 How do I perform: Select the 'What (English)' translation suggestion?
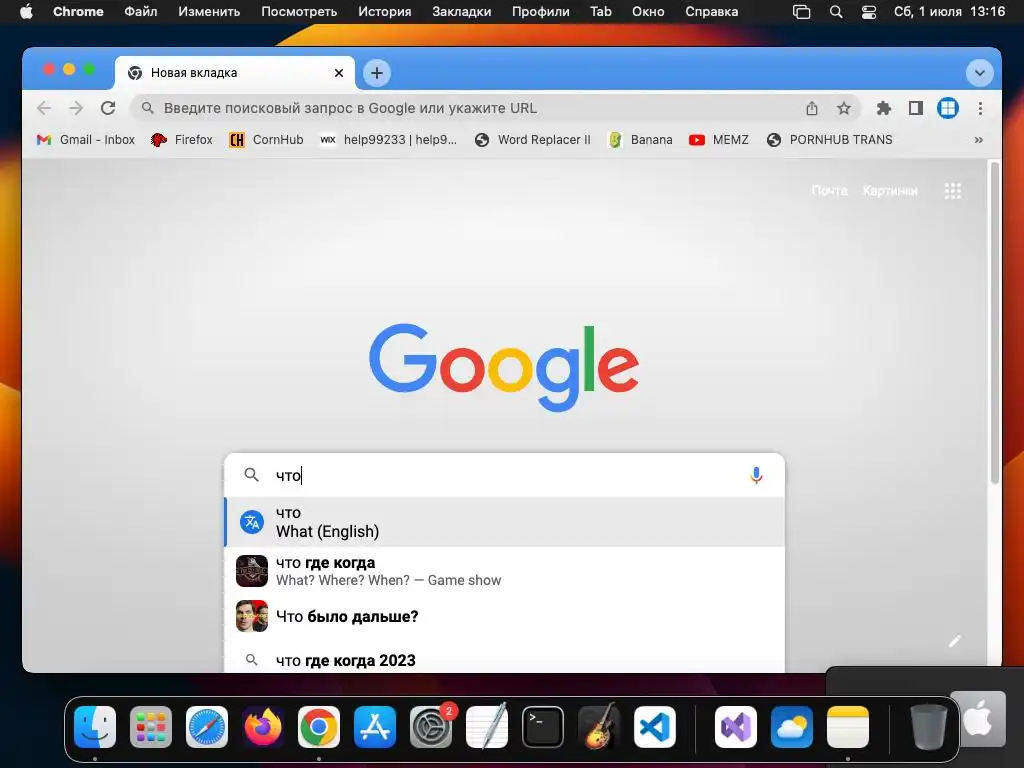504,522
